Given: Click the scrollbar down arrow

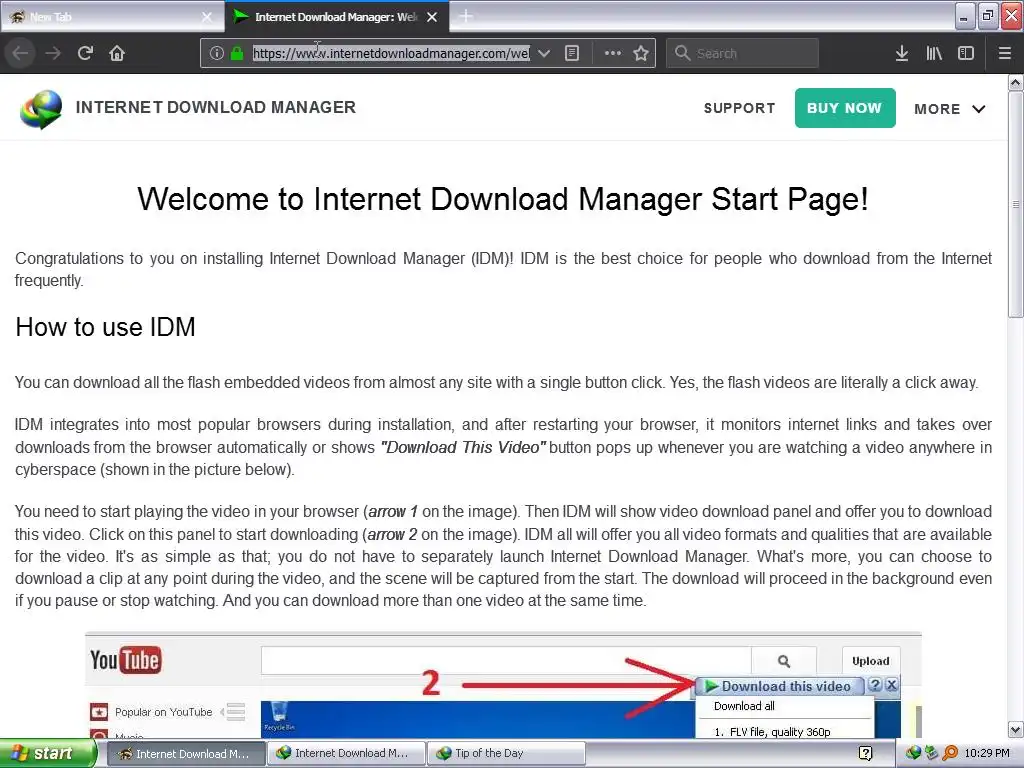Looking at the screenshot, I should pyautogui.click(x=1015, y=729).
